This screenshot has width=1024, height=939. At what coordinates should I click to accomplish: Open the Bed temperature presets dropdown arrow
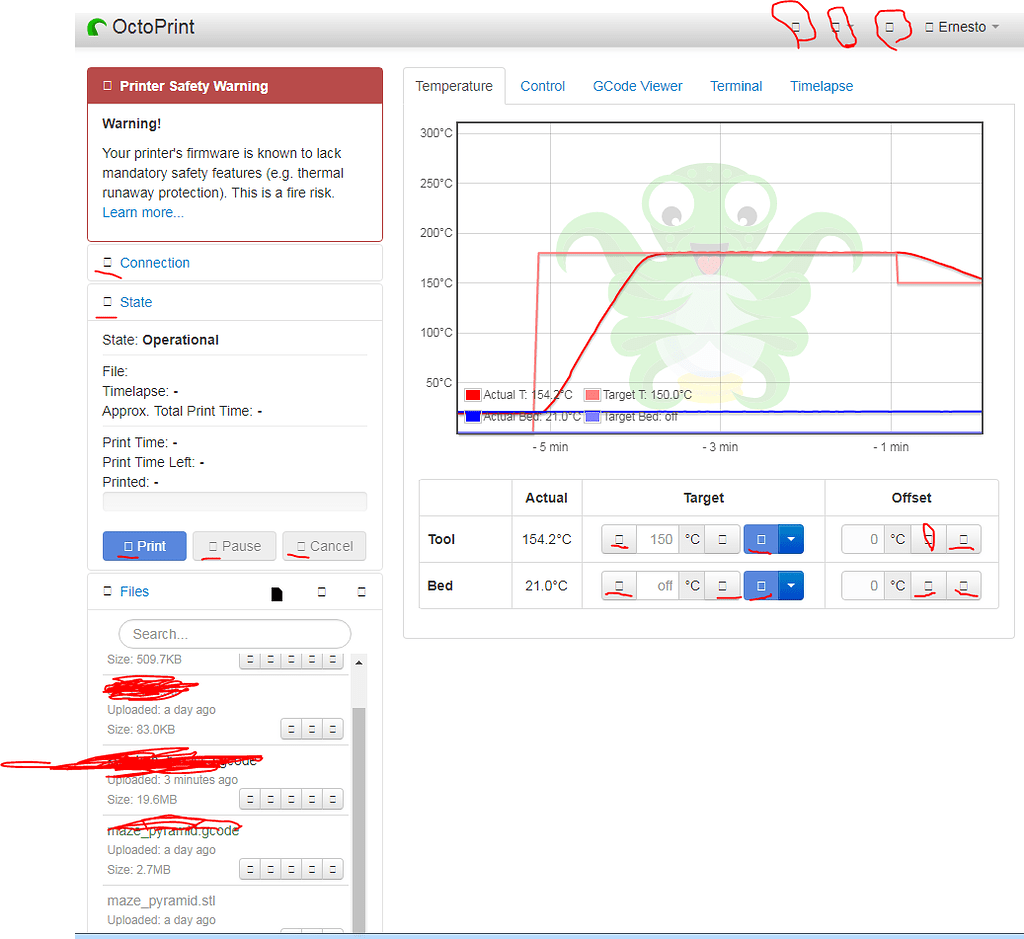[x=789, y=585]
